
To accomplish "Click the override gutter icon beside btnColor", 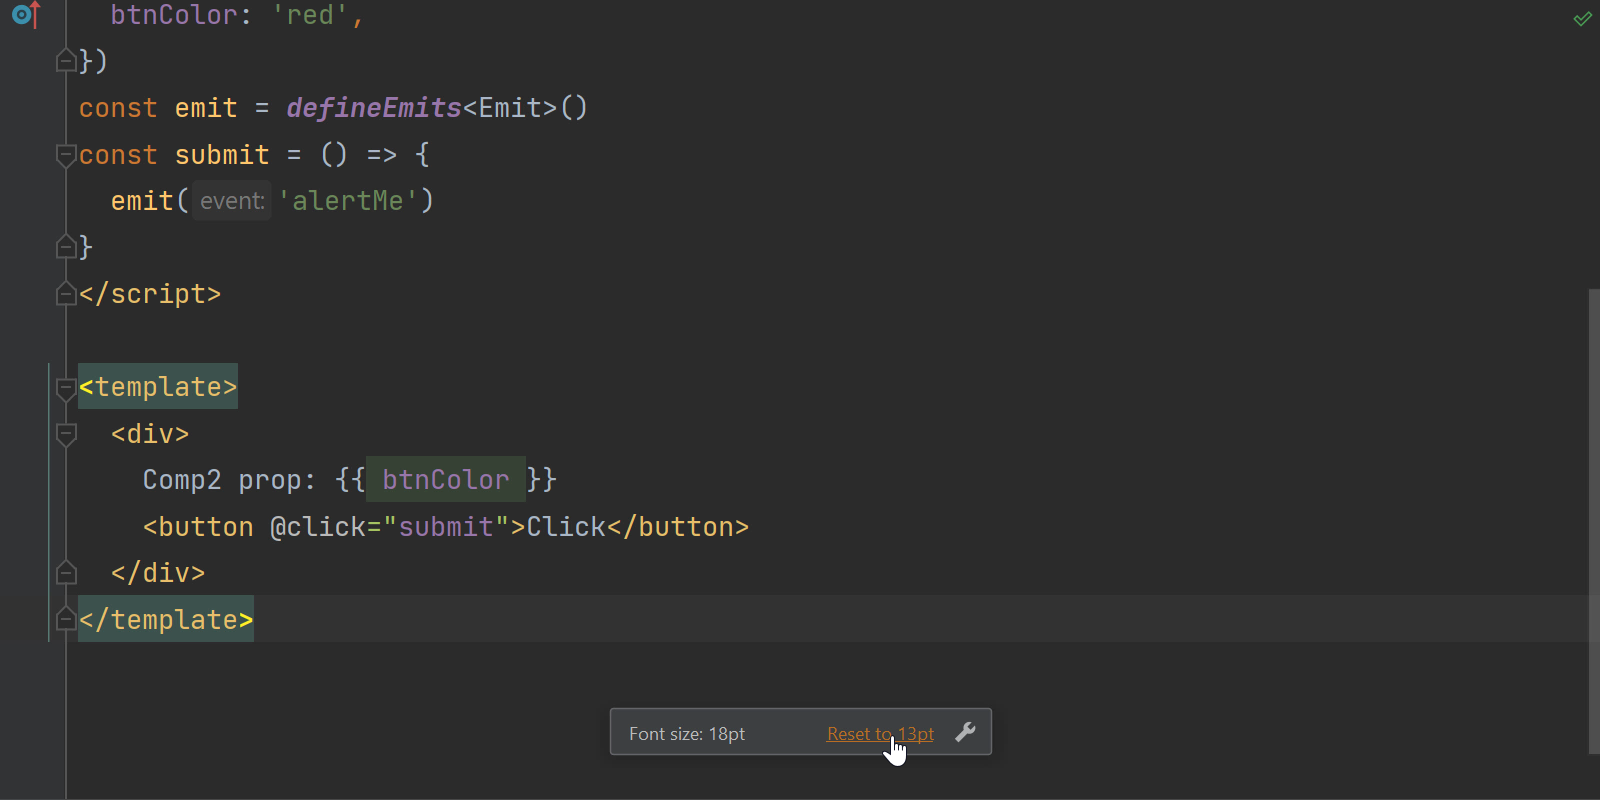I will click(x=25, y=15).
